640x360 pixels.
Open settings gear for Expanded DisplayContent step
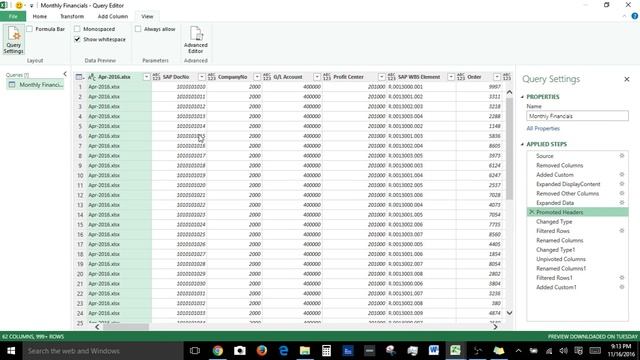(622, 184)
